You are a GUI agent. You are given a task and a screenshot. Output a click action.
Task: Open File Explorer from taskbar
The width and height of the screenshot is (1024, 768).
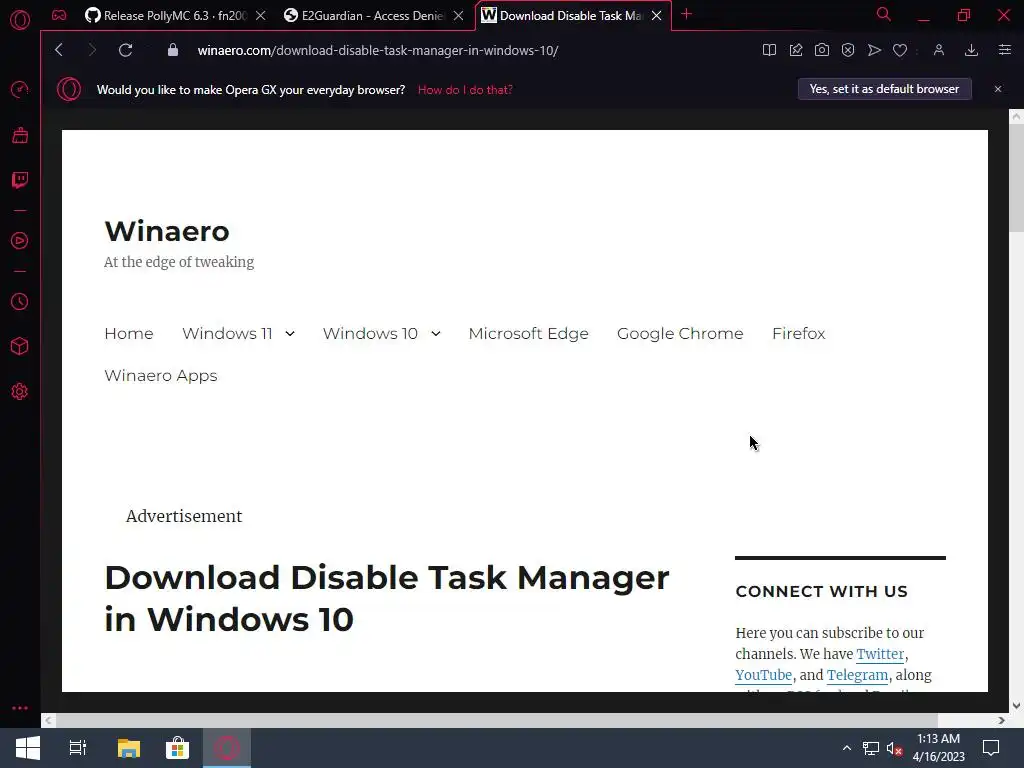pos(129,748)
